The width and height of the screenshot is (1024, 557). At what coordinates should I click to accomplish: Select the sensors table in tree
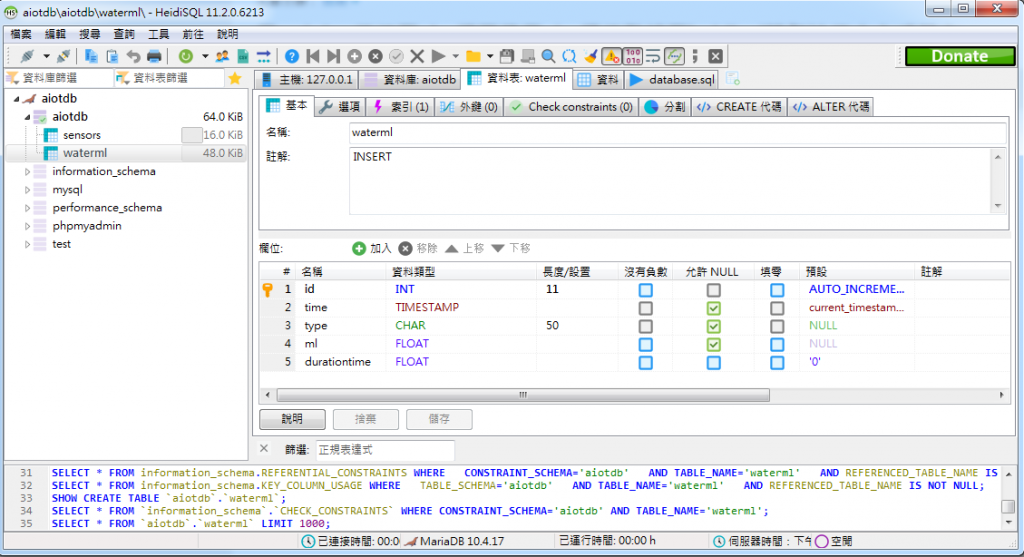[82, 135]
